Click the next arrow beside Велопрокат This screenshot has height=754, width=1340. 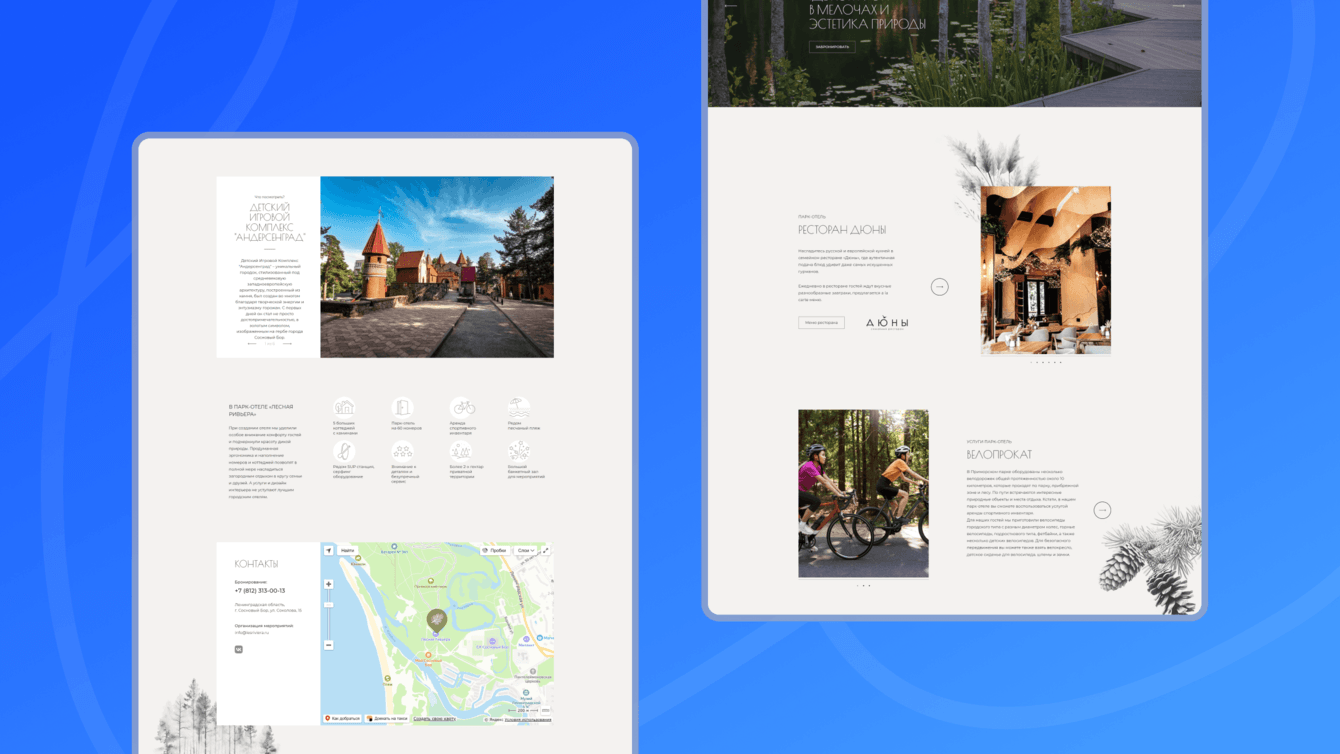pos(1102,510)
